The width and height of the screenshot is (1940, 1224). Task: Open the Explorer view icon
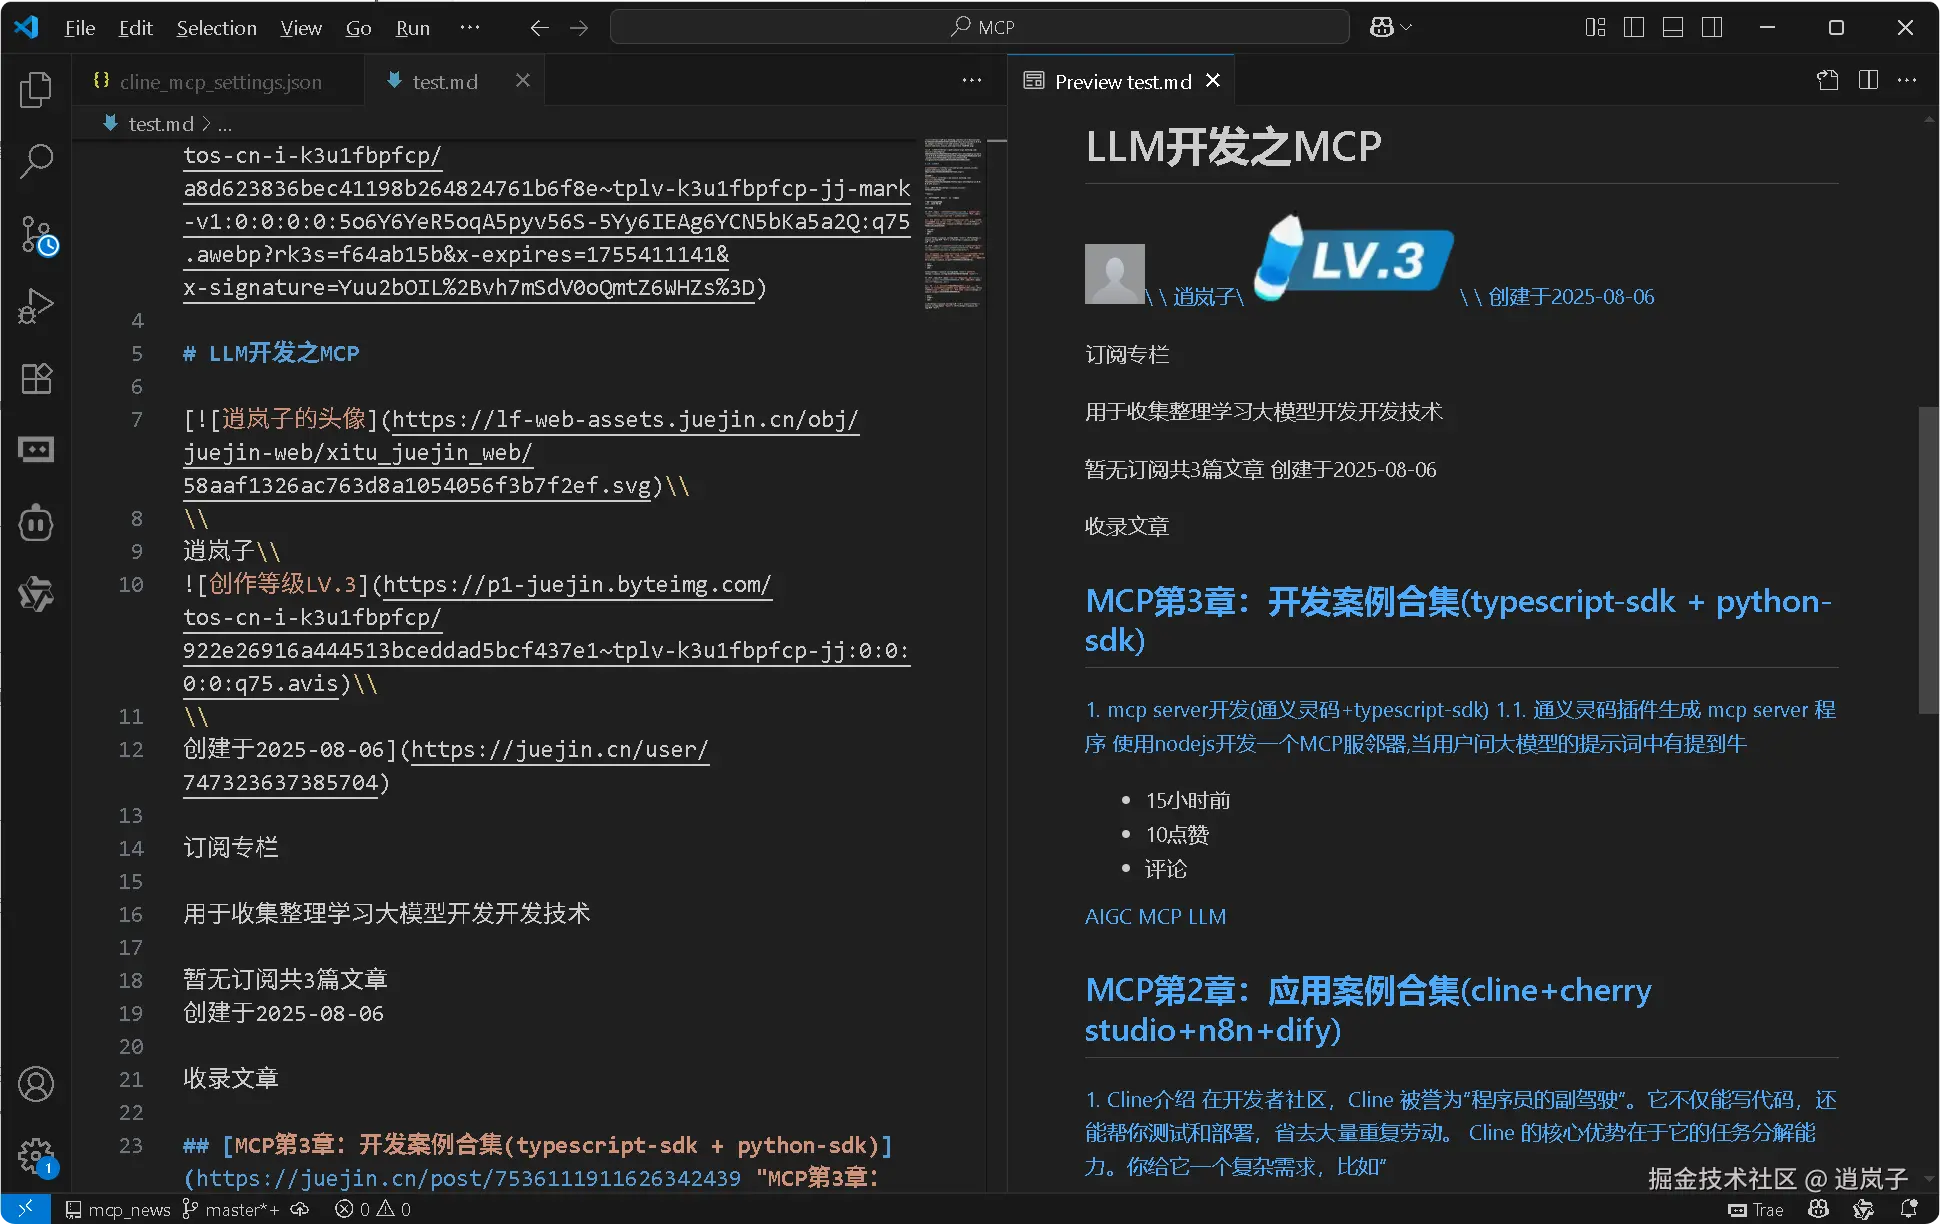coord(36,90)
